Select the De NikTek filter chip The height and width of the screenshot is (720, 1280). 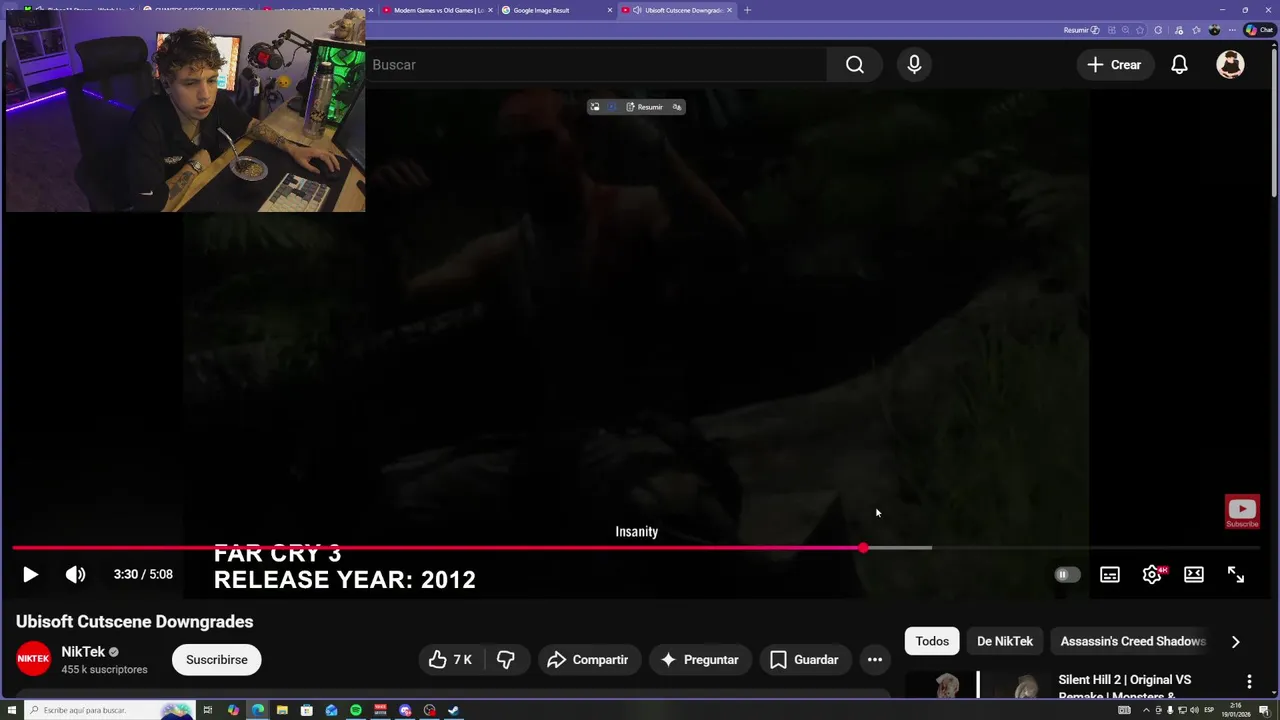tap(1005, 642)
